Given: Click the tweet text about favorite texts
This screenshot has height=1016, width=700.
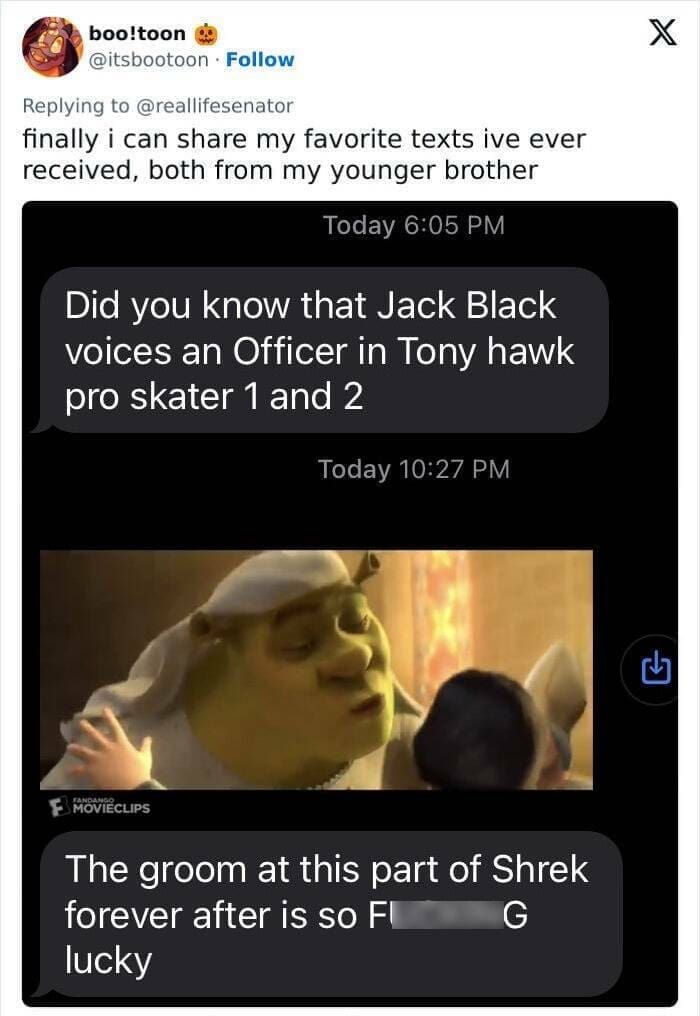Looking at the screenshot, I should click(x=304, y=154).
